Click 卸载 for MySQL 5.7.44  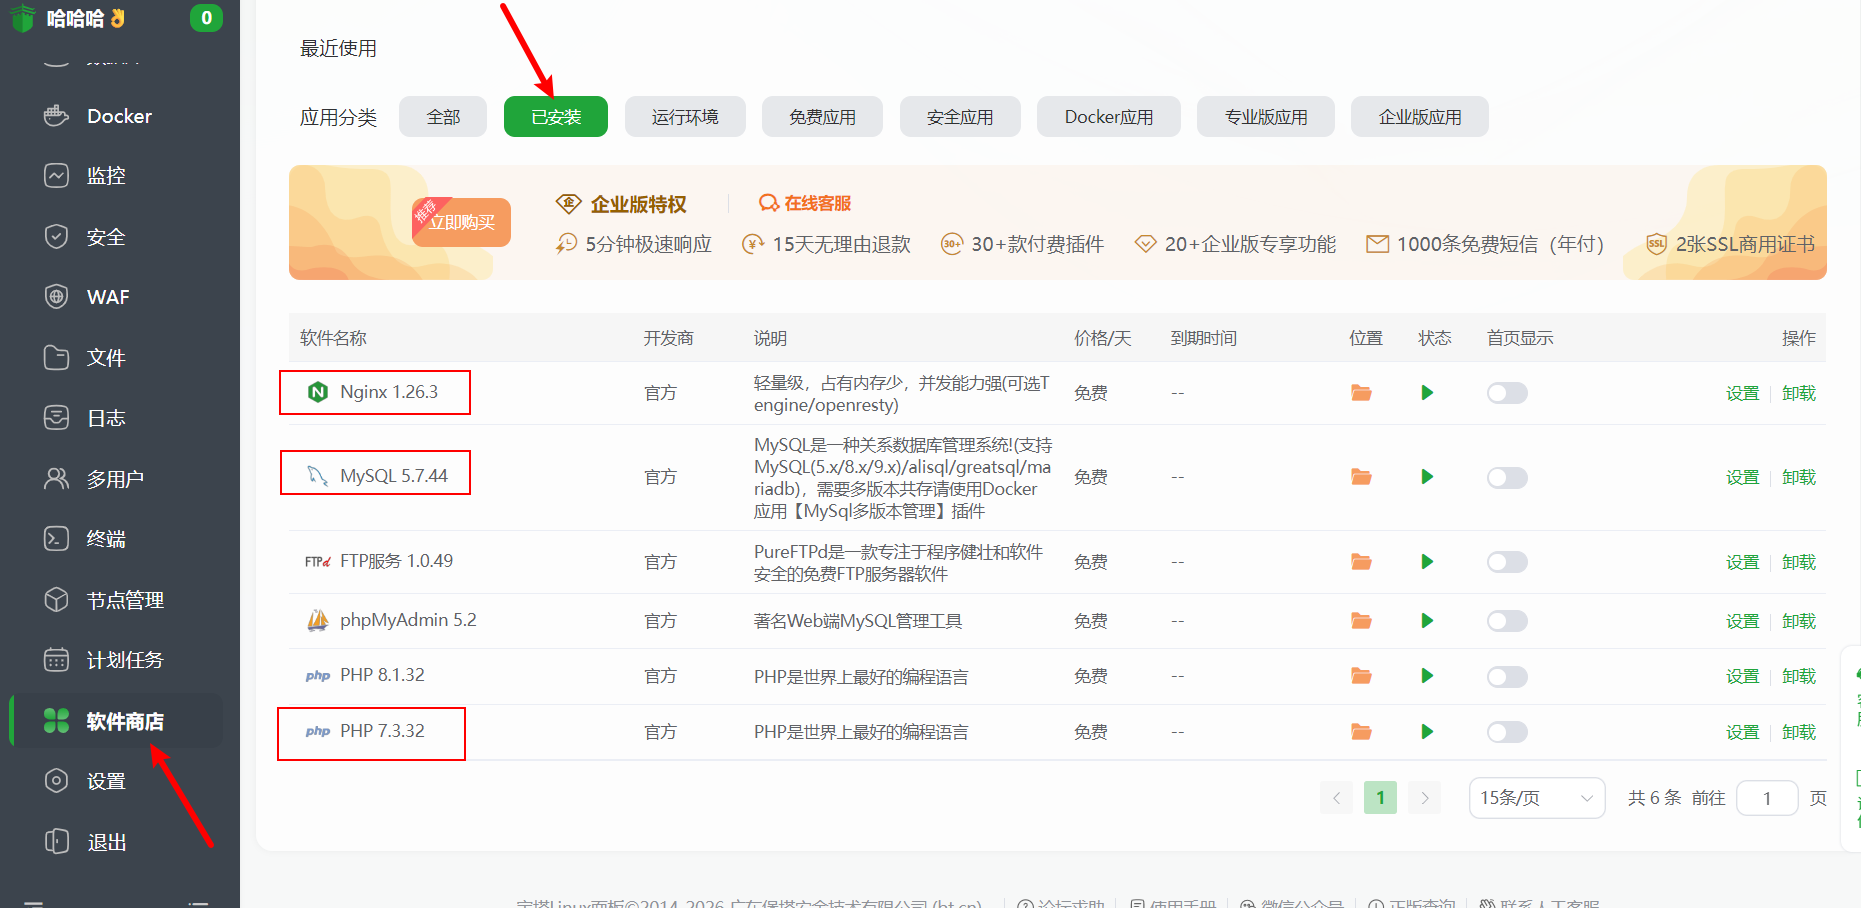point(1798,477)
